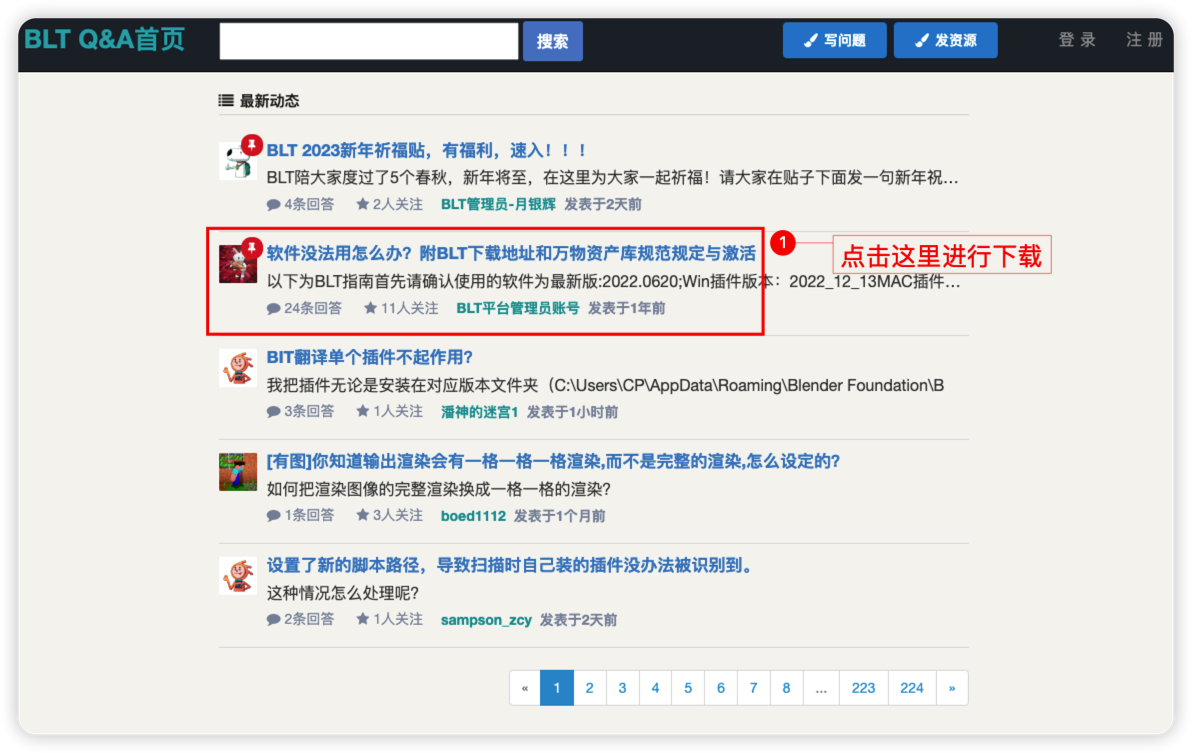The width and height of the screenshot is (1192, 753).
Task: Go to page 223
Action: 864,688
